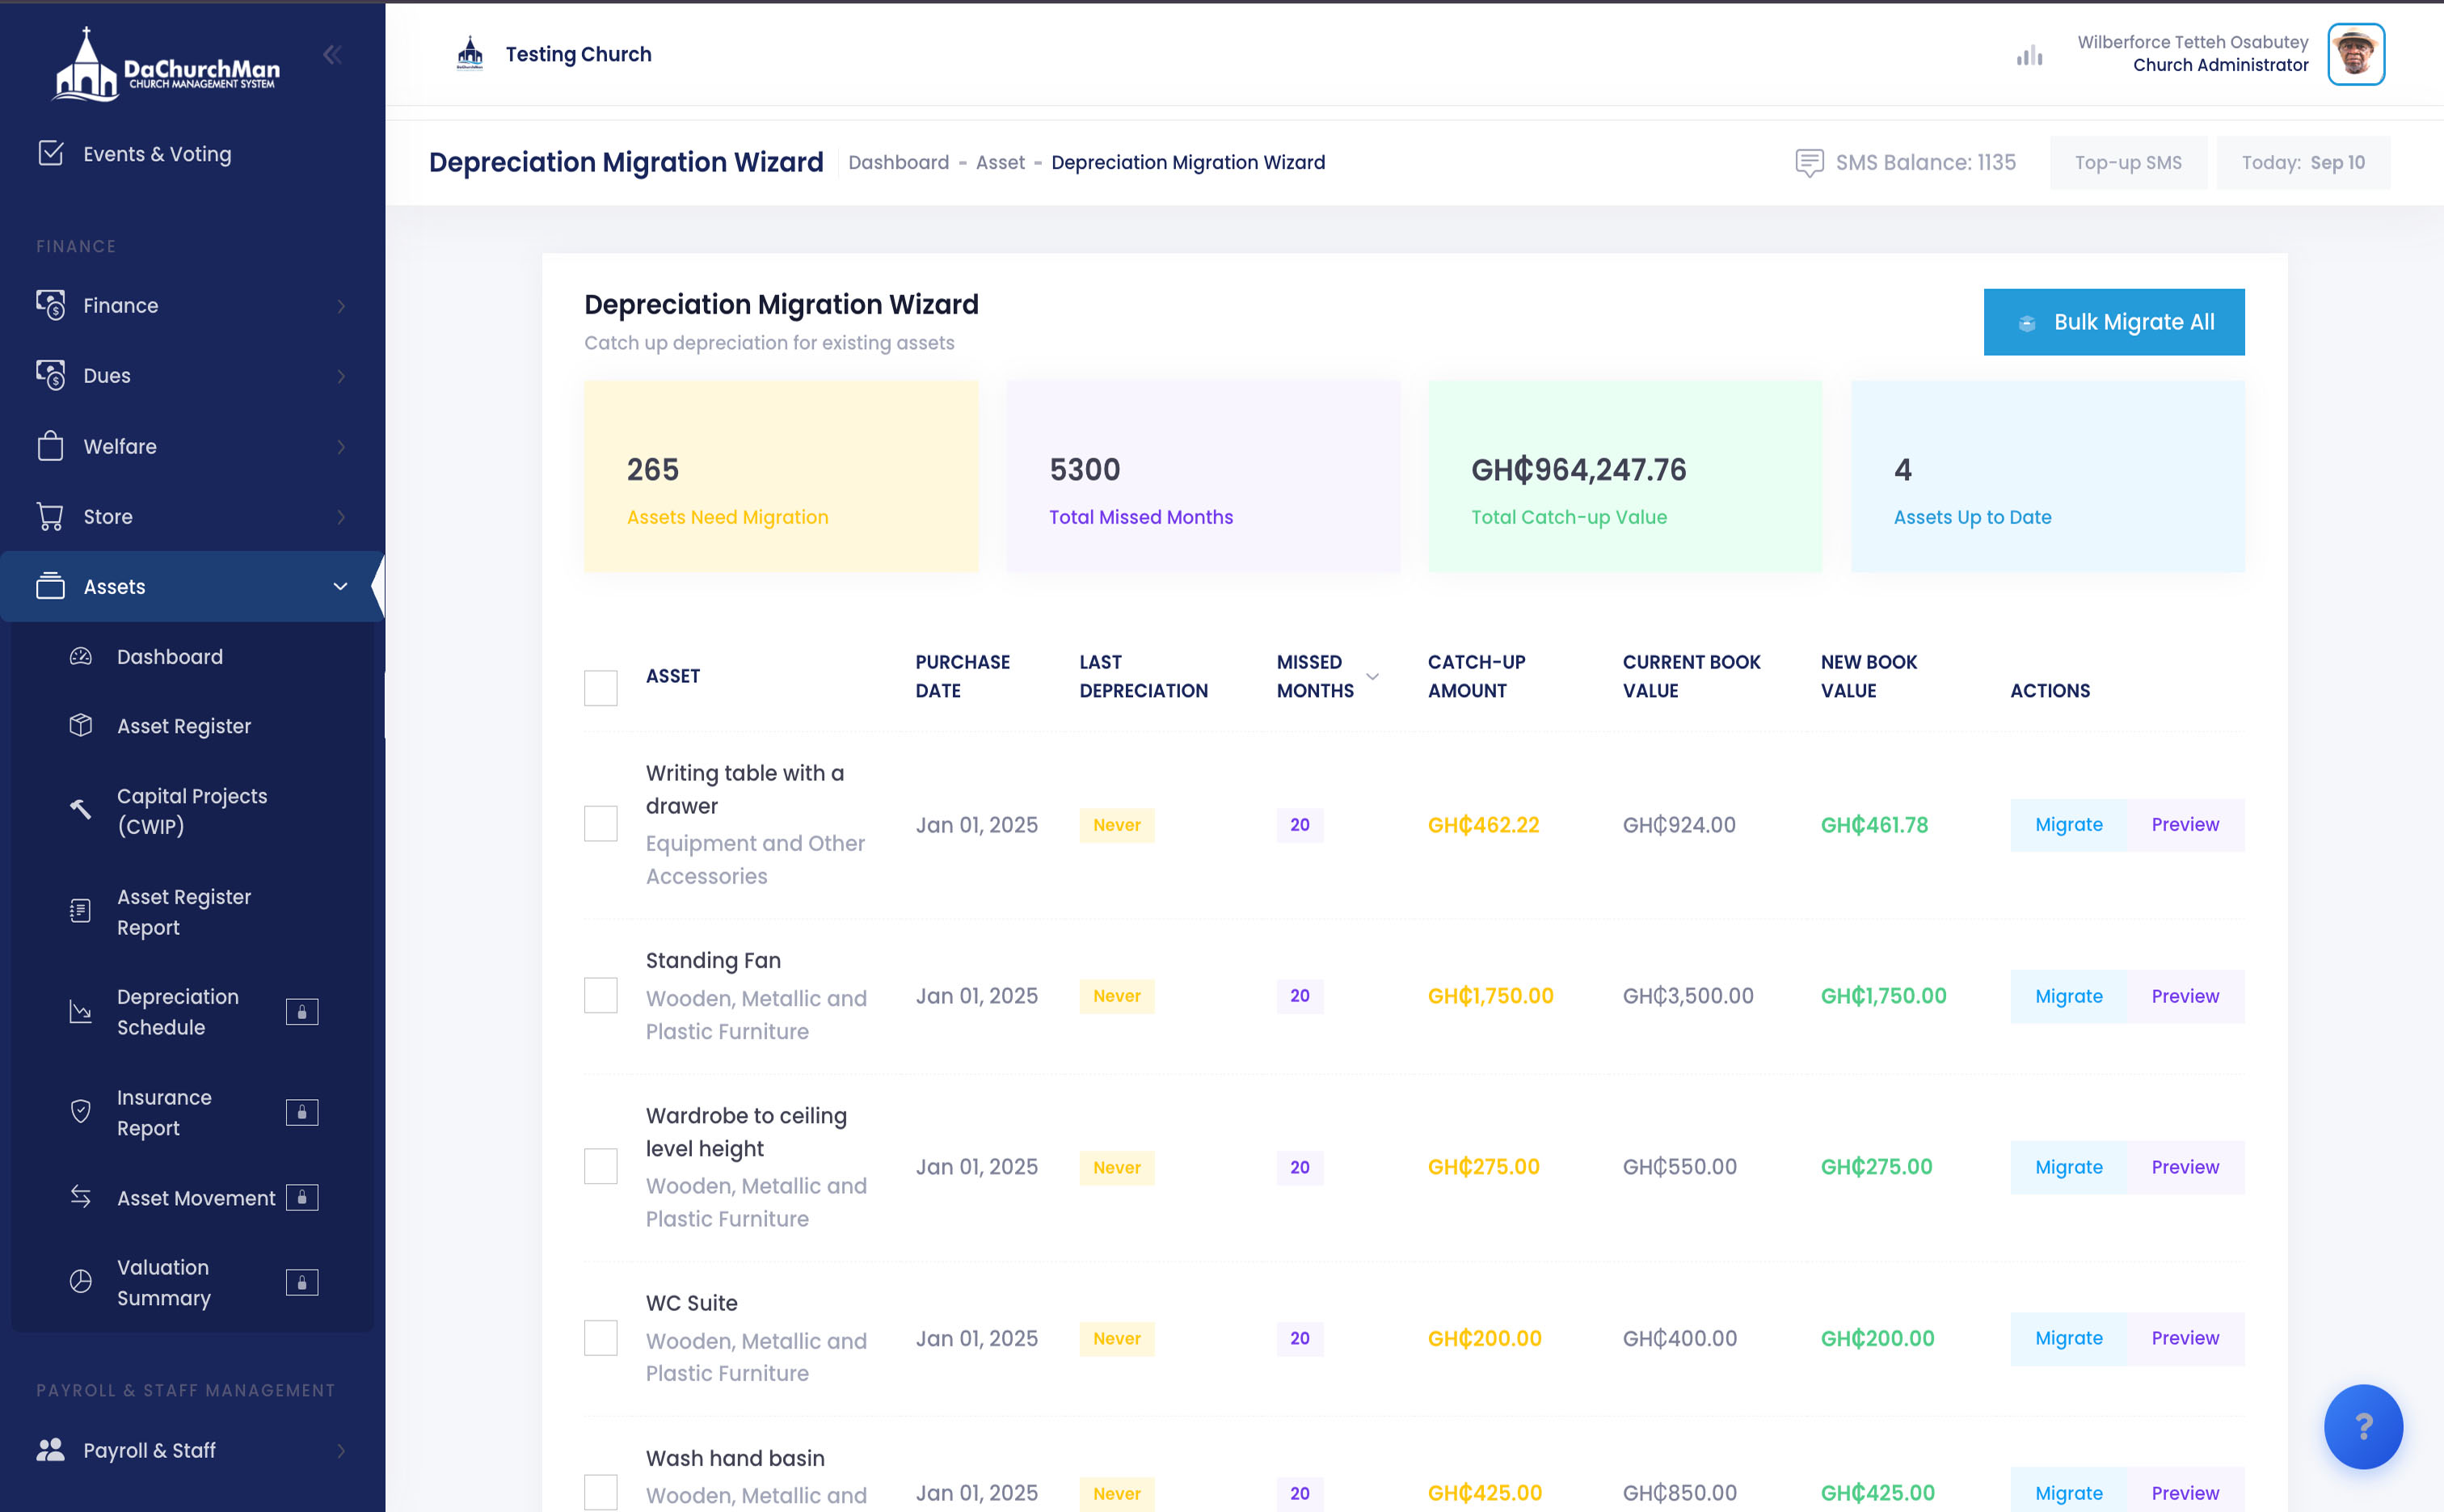Open Asset Register menu item
Viewport: 2444px width, 1512px height.
click(192, 726)
